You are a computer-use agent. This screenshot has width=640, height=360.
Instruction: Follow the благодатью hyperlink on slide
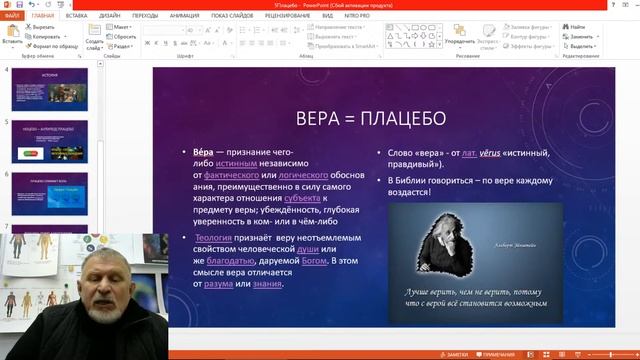230,261
